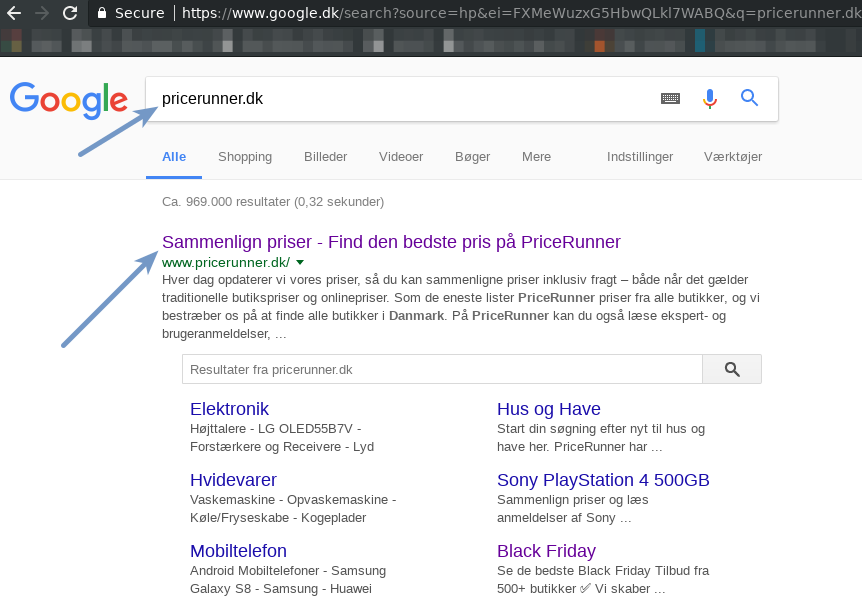Image resolution: width=862 pixels, height=604 pixels.
Task: Click the 'Resultater fra pricerunner.dk' search box
Action: tap(442, 369)
